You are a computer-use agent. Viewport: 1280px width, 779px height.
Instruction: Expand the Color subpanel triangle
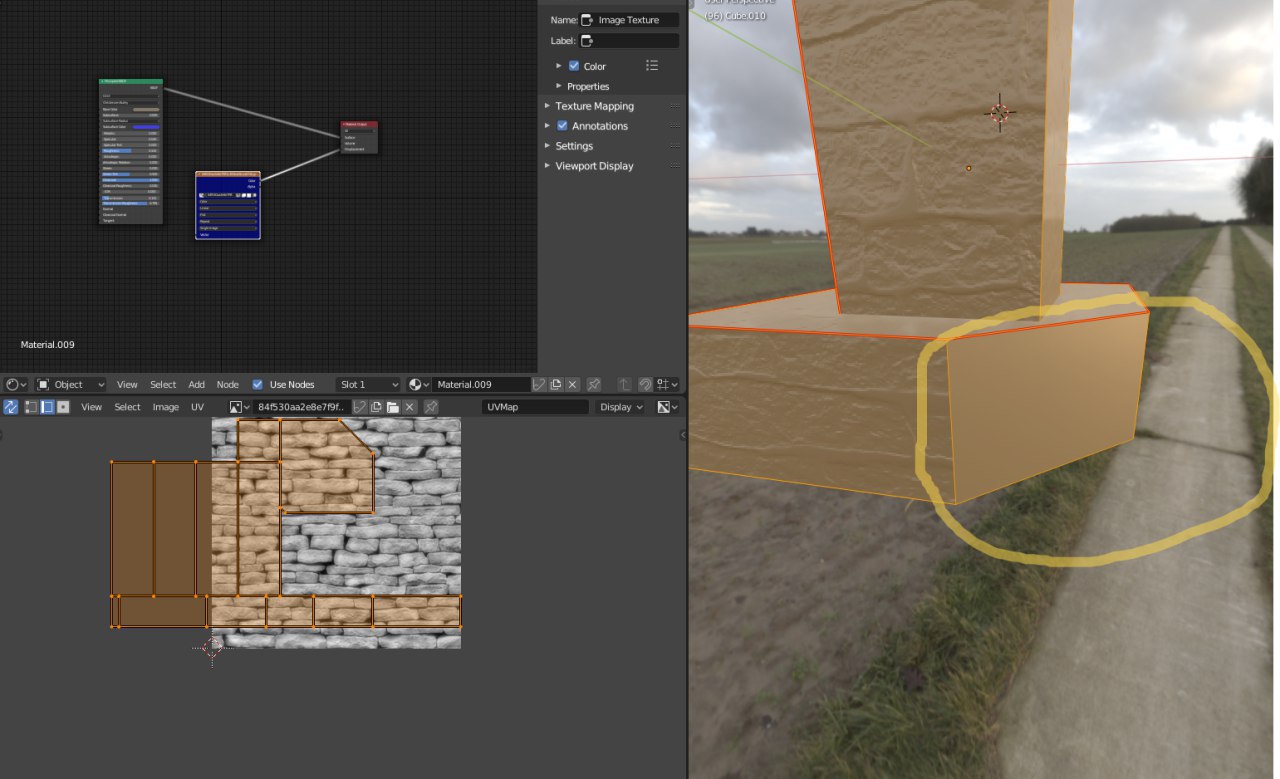(x=559, y=66)
